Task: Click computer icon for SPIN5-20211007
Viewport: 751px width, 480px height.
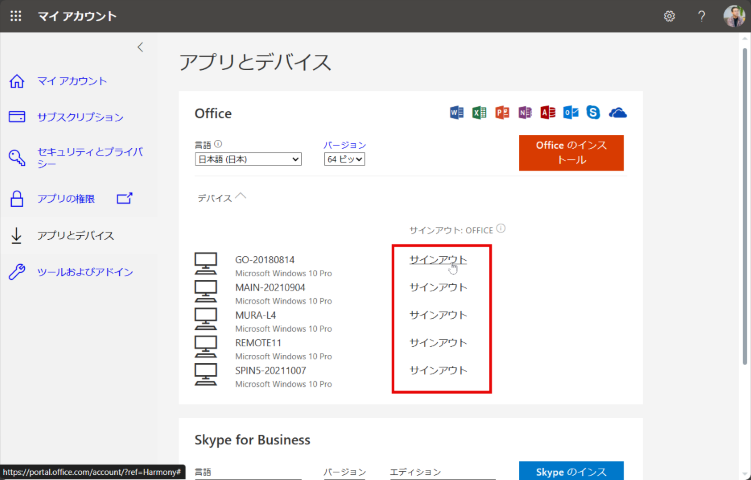Action: click(206, 375)
